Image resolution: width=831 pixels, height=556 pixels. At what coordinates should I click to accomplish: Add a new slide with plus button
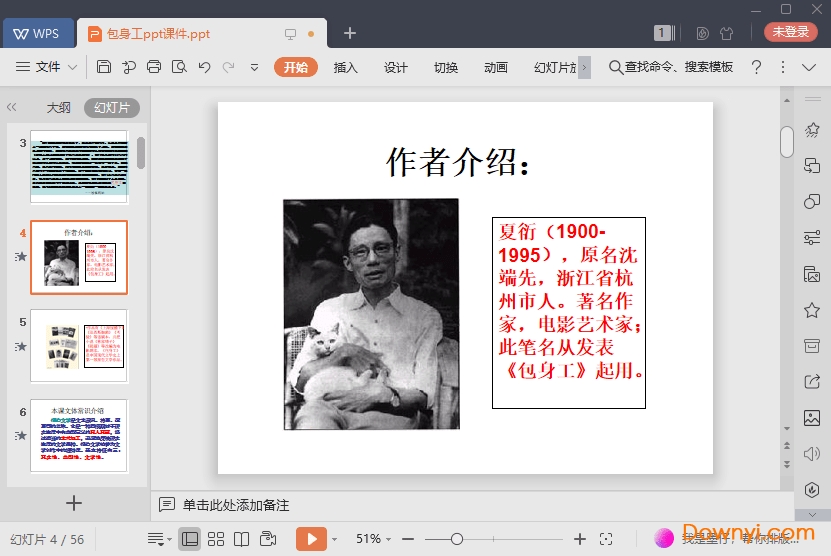point(74,503)
